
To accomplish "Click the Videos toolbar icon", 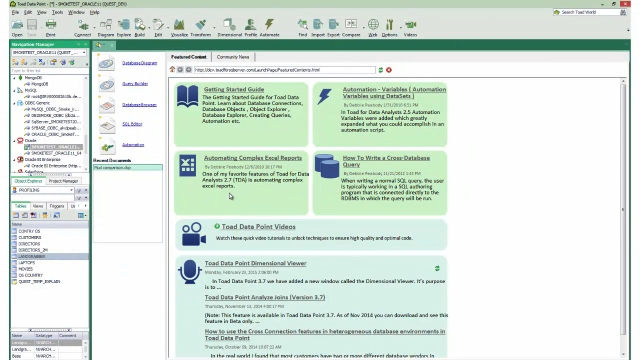I will (411, 25).
